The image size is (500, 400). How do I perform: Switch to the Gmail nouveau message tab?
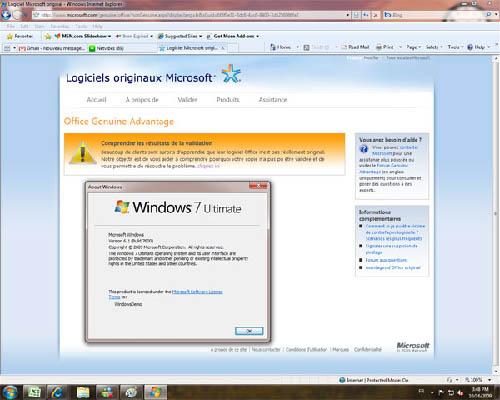tap(52, 48)
